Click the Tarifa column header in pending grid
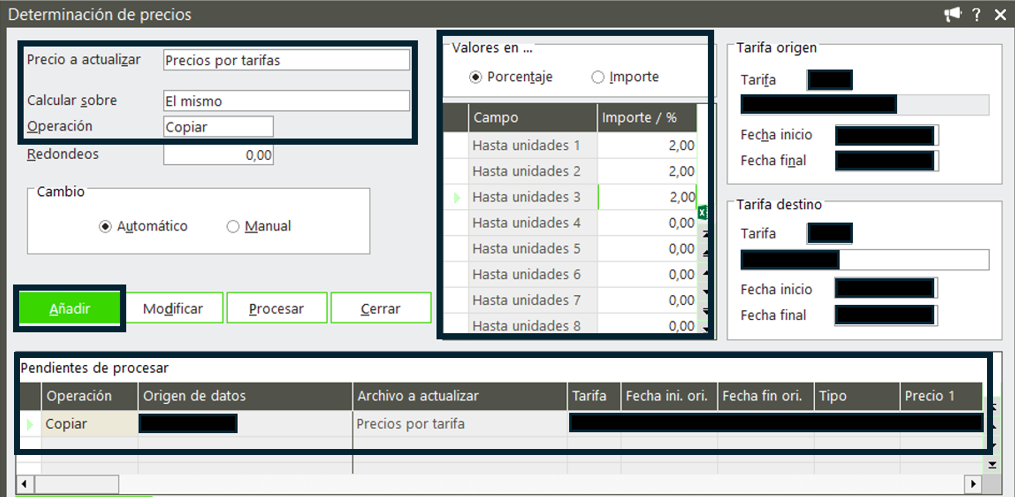The width and height of the screenshot is (1015, 497). (594, 396)
